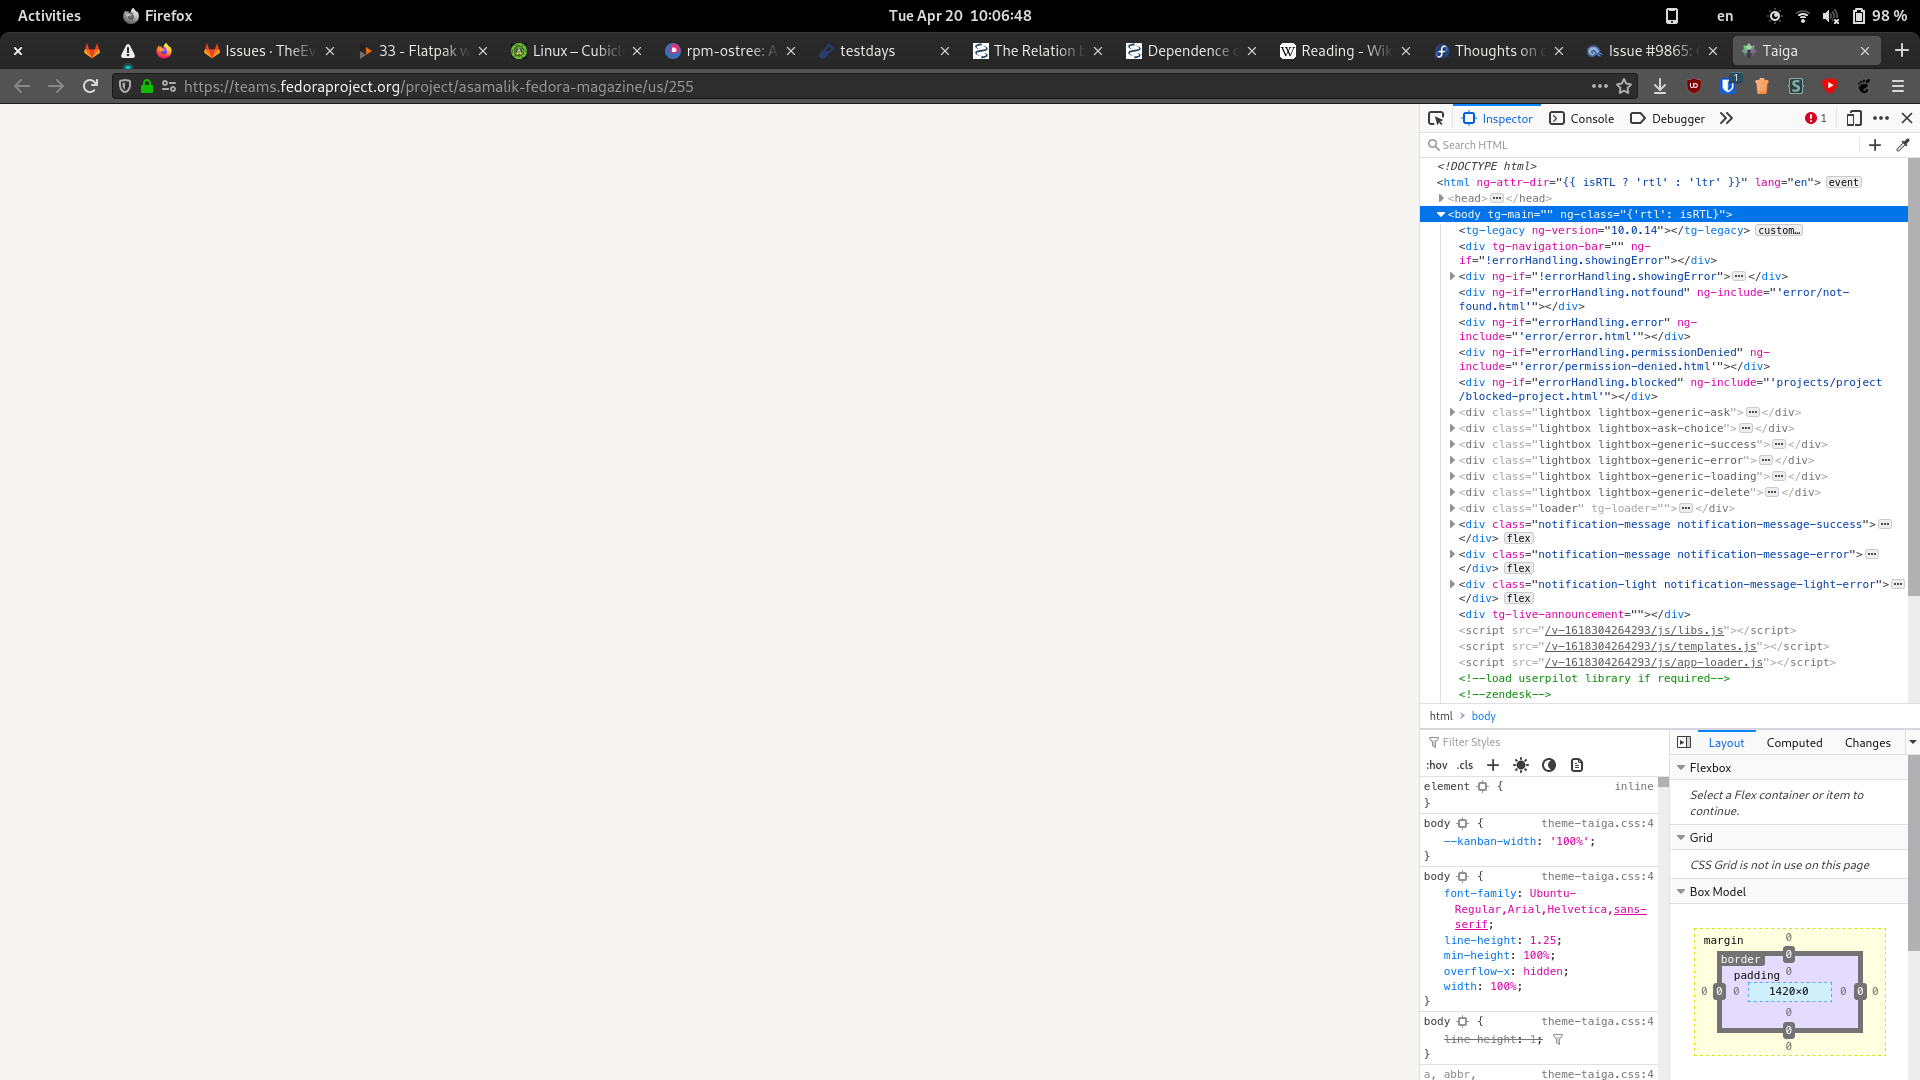Toggle print media simulation
This screenshot has width=1920, height=1080.
[1577, 765]
